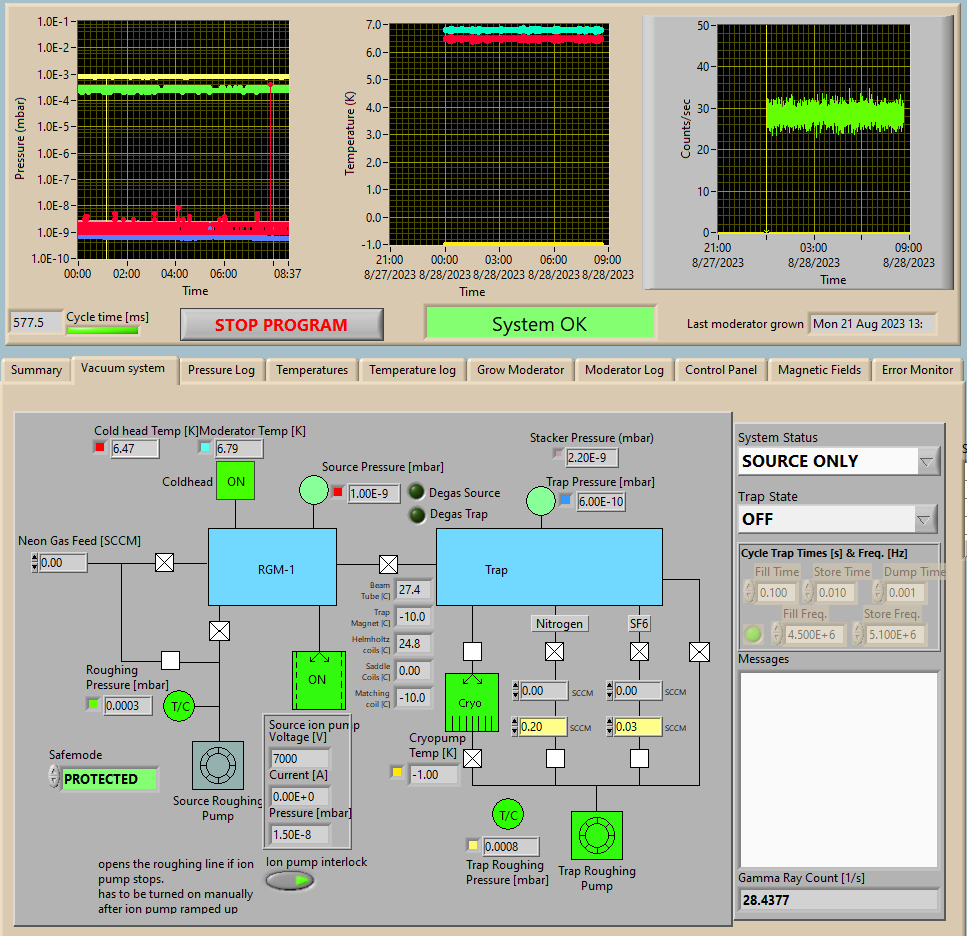Click the Source Roughing Pump icon
Viewport: 967px width, 936px height.
pyautogui.click(x=217, y=766)
